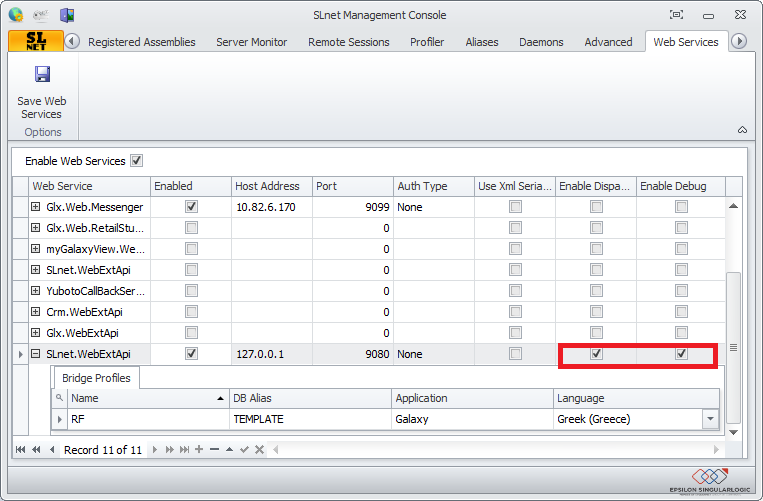
Task: Go to previous record in navigator
Action: point(52,449)
